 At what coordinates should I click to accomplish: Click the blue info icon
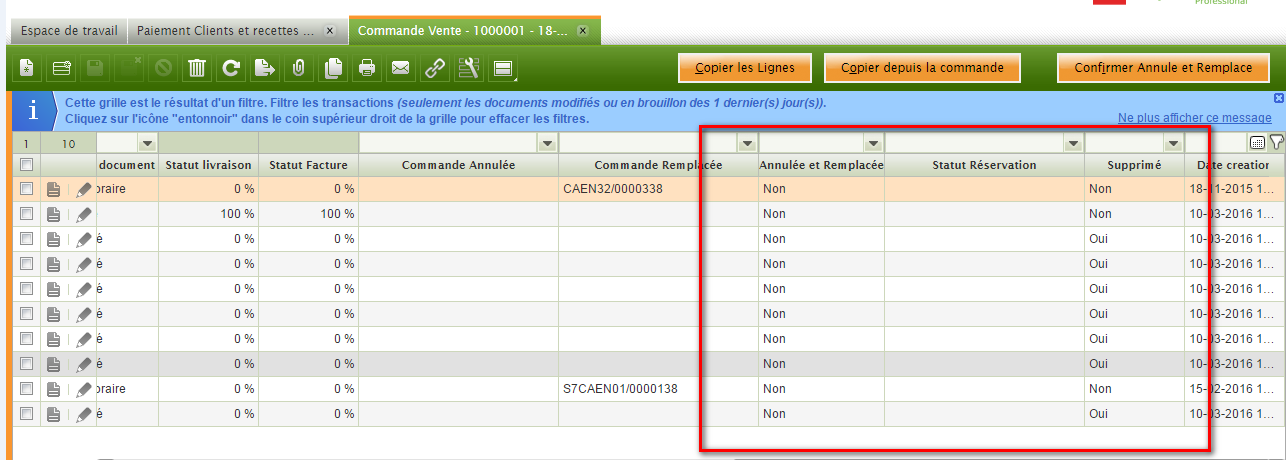click(x=34, y=110)
